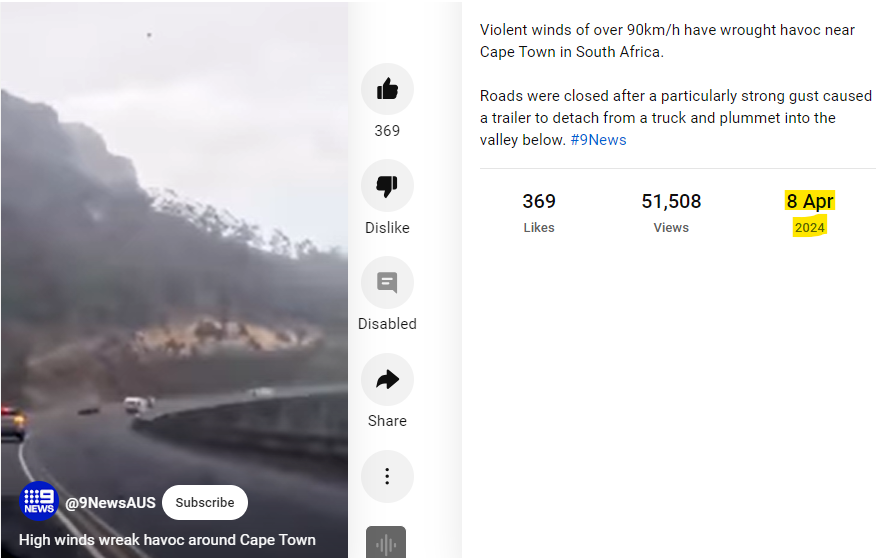The width and height of the screenshot is (880, 558).
Task: Open the @9NewsAUS channel name
Action: [111, 502]
